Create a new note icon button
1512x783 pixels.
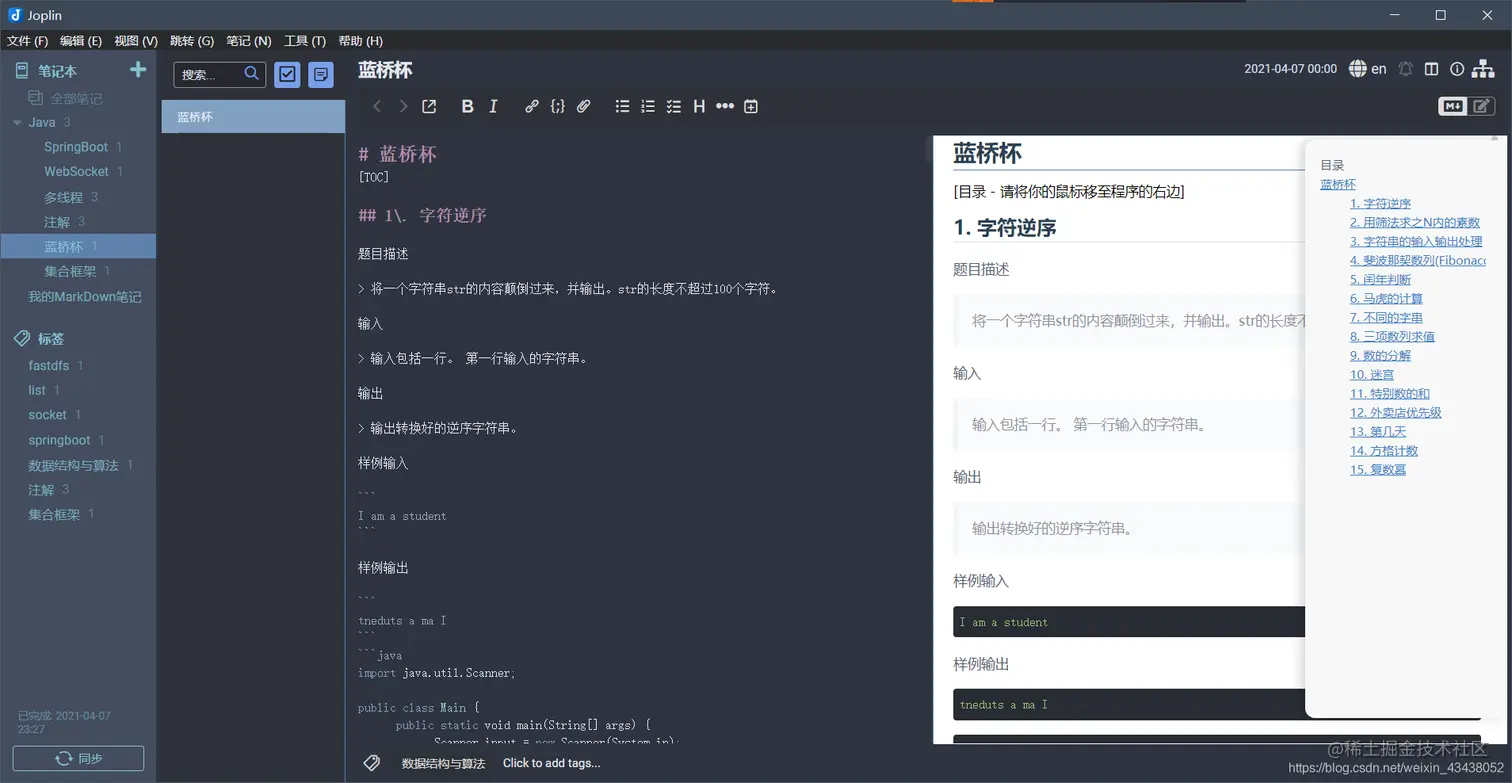[x=321, y=74]
